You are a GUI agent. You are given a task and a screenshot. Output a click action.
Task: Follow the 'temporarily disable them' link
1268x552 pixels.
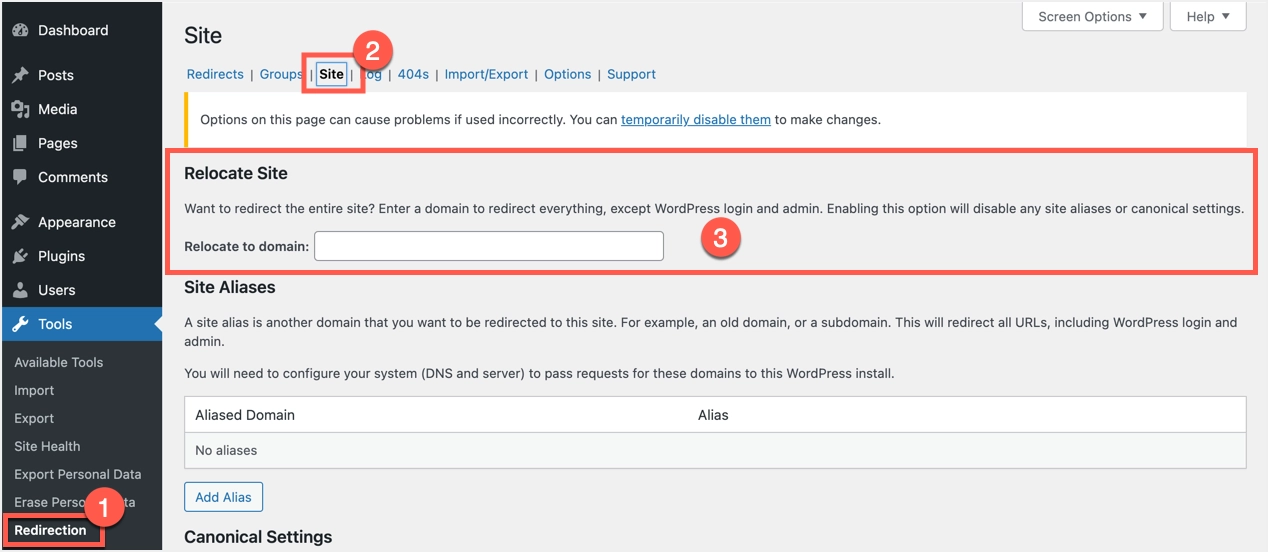[x=696, y=119]
